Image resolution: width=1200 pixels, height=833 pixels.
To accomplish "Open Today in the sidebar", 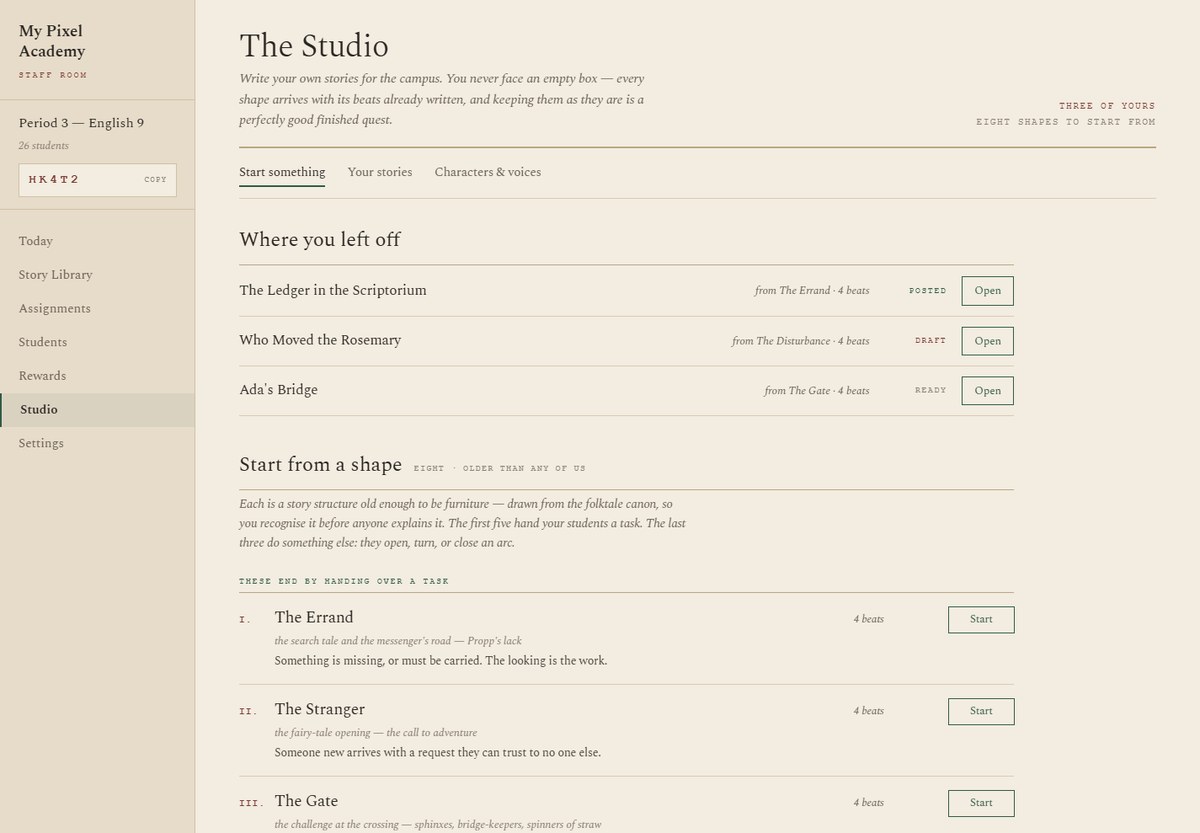I will [97, 241].
